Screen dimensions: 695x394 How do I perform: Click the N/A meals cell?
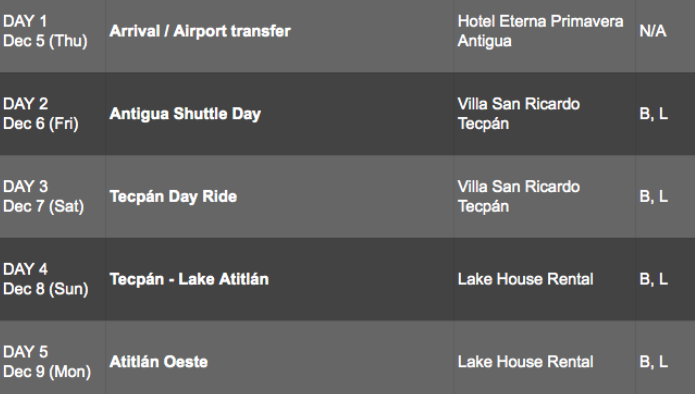(652, 31)
